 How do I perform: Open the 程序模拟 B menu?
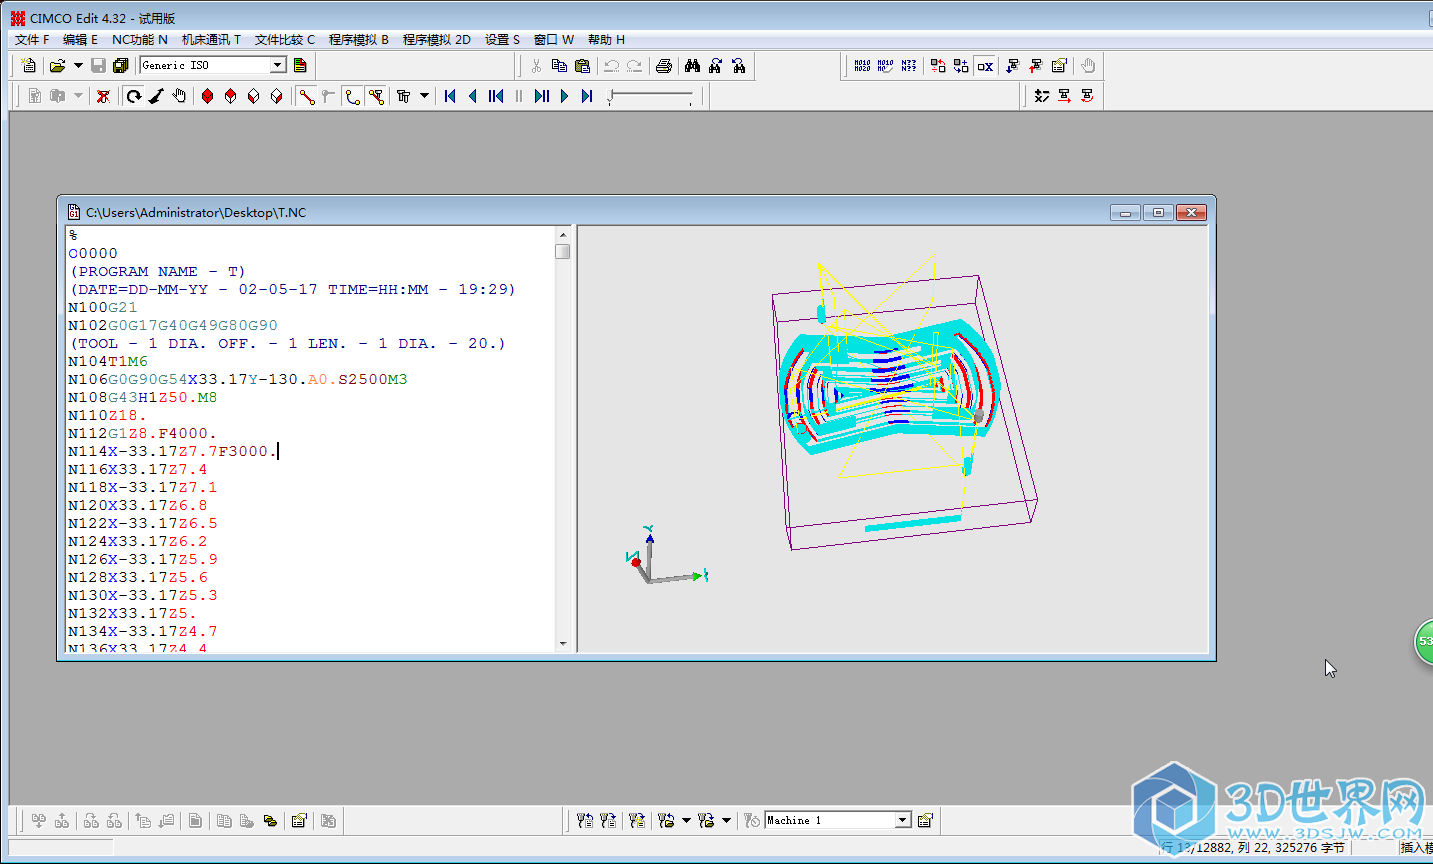coord(359,40)
